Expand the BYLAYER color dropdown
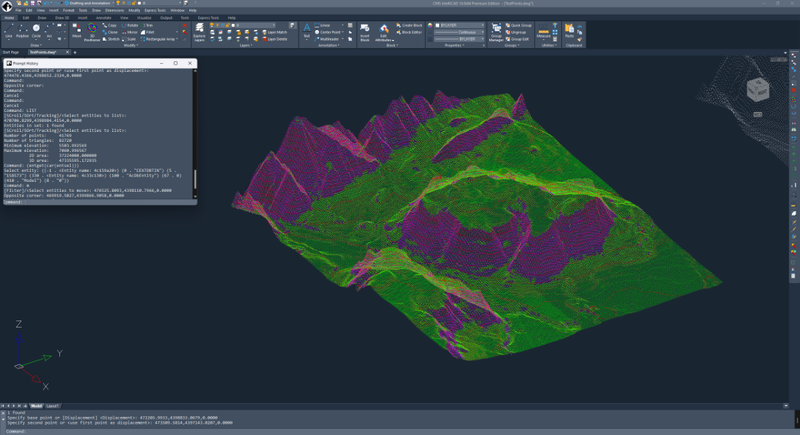This screenshot has height=435, width=800. pyautogui.click(x=483, y=25)
